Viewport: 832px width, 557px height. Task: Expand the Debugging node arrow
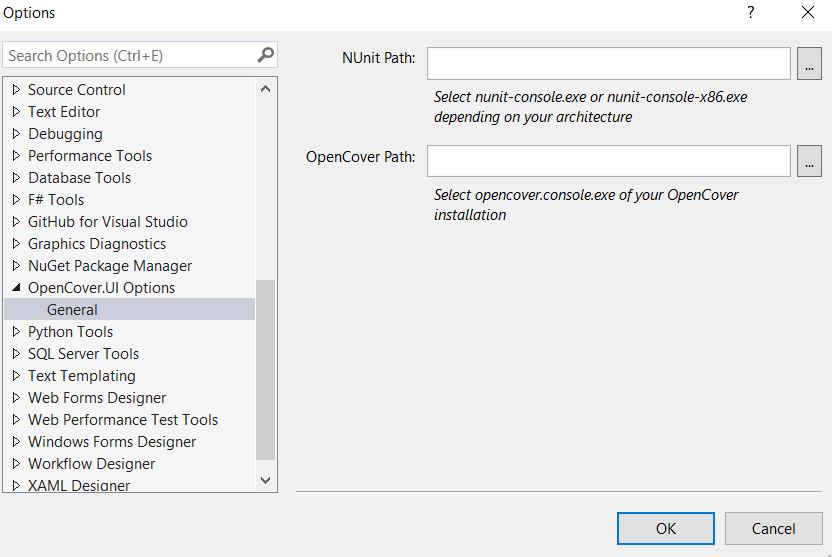[16, 134]
